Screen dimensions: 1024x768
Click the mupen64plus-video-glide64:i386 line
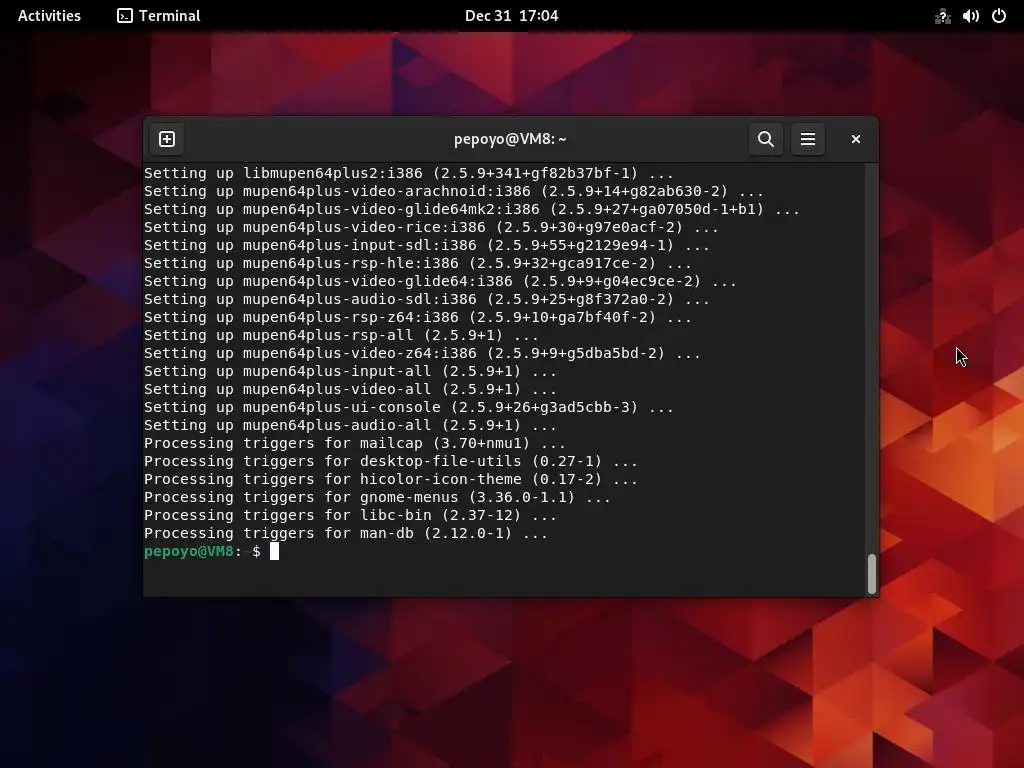point(441,281)
